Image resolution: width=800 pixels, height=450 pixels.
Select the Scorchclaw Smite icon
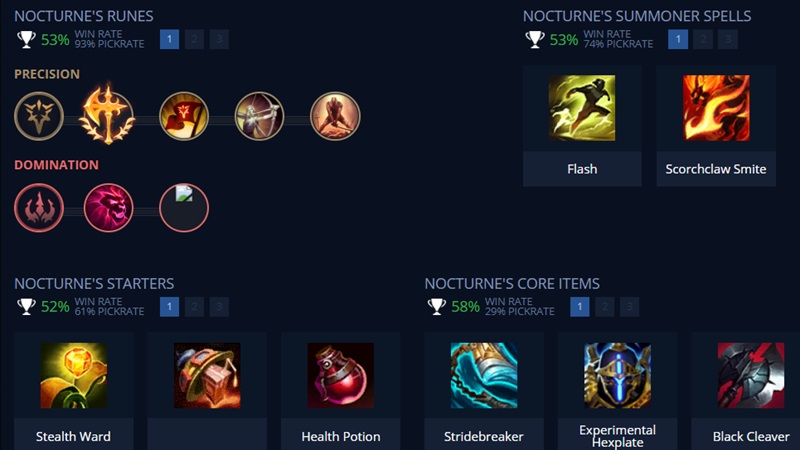(716, 108)
